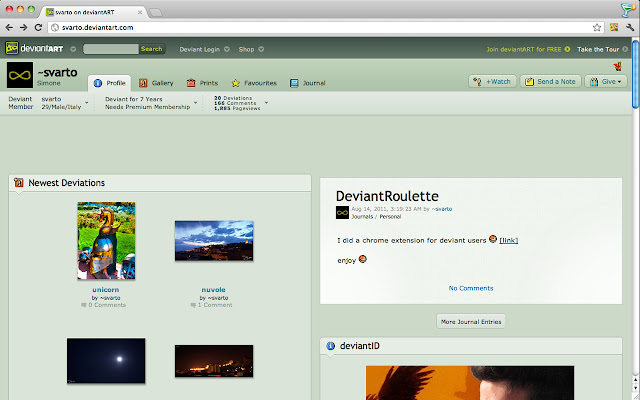The image size is (640, 400).
Task: Click the Search button
Action: 152,49
